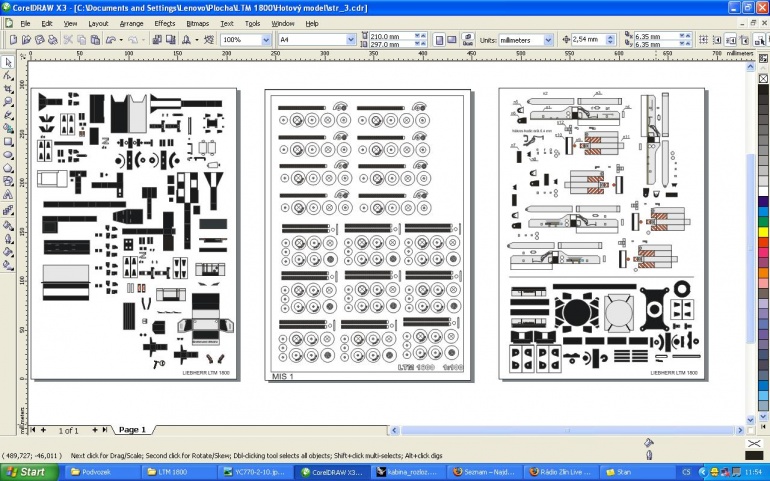Click the Undo icon
Image resolution: width=770 pixels, height=481 pixels.
pyautogui.click(x=111, y=40)
